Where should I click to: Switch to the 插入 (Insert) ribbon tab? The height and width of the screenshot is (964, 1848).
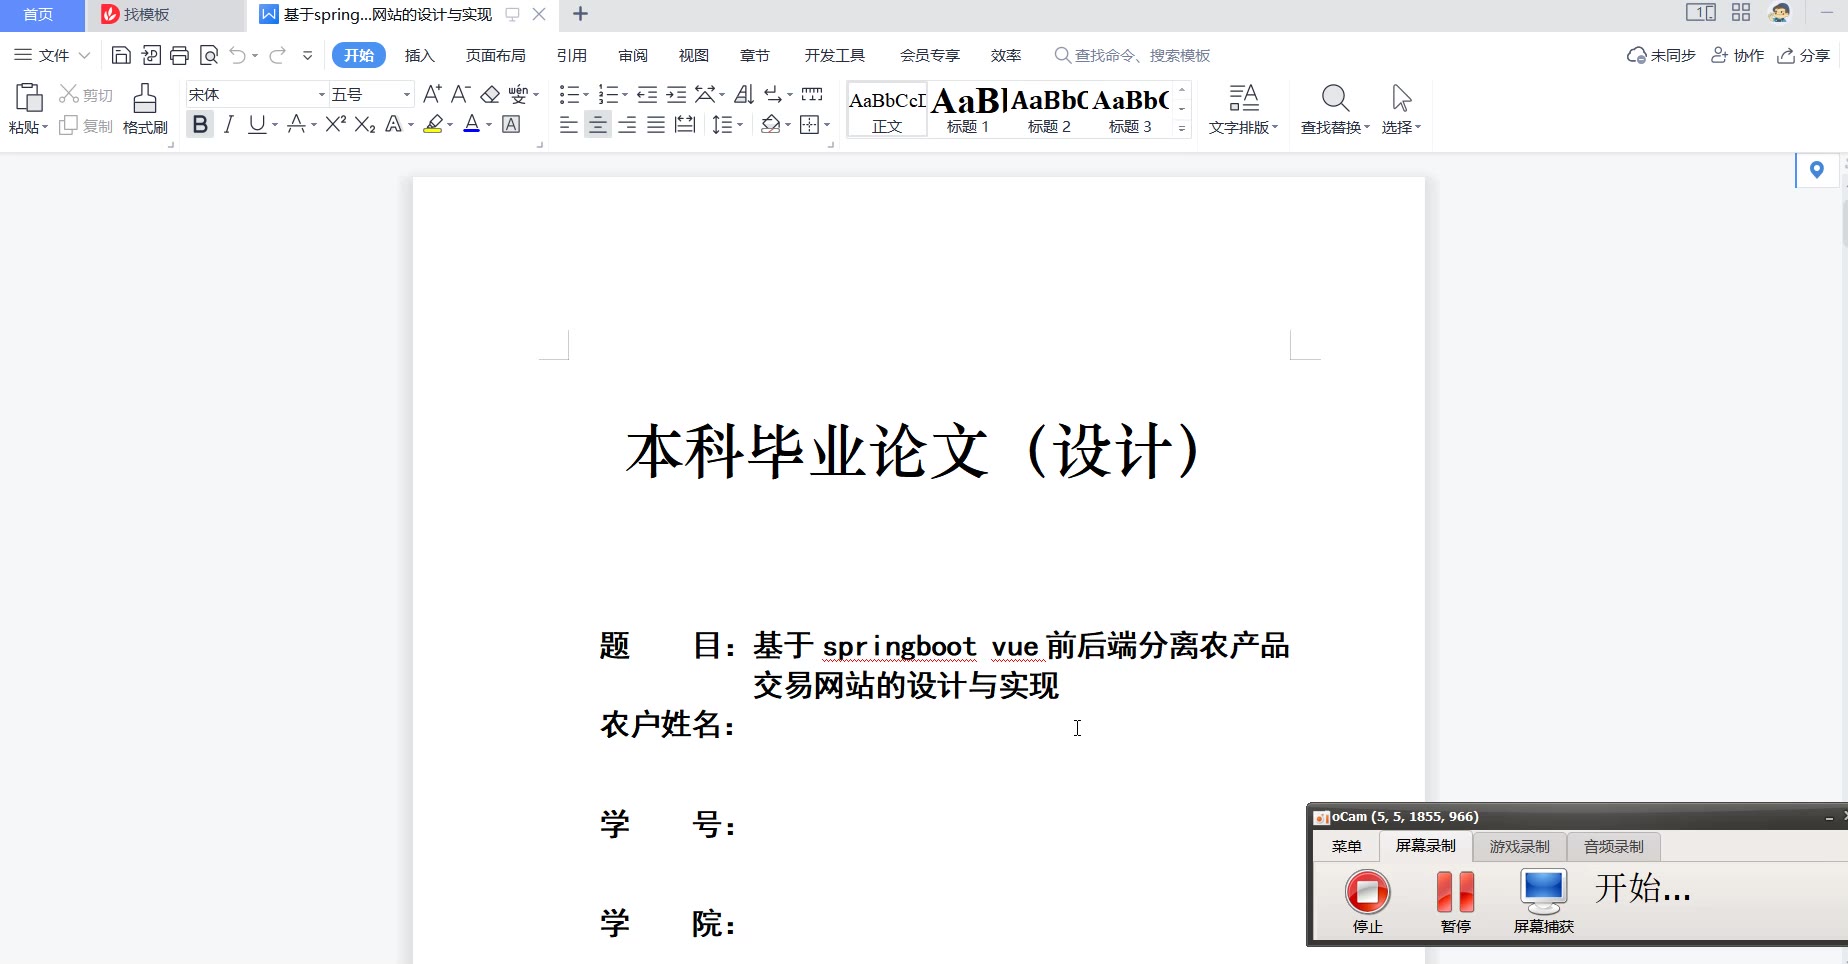[x=420, y=56]
